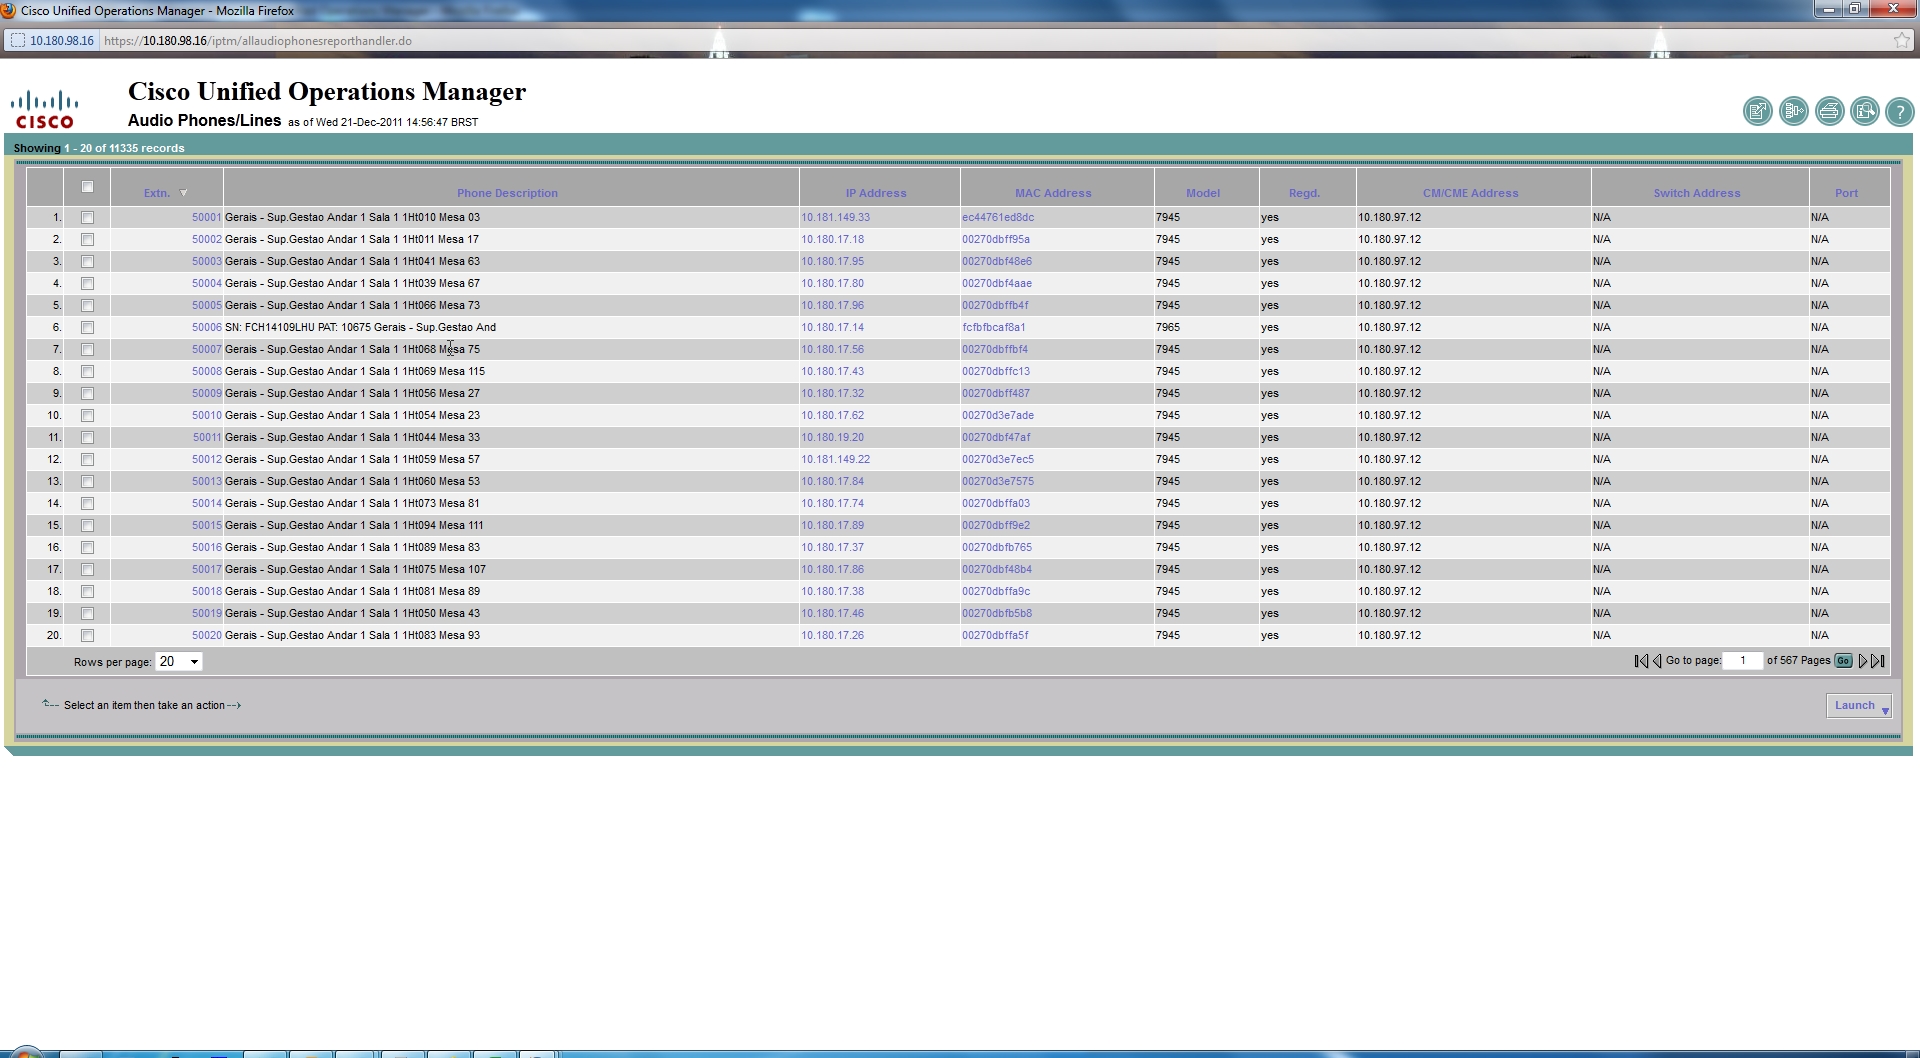Open extension 50011 link
Image resolution: width=1920 pixels, height=1058 pixels.
207,437
